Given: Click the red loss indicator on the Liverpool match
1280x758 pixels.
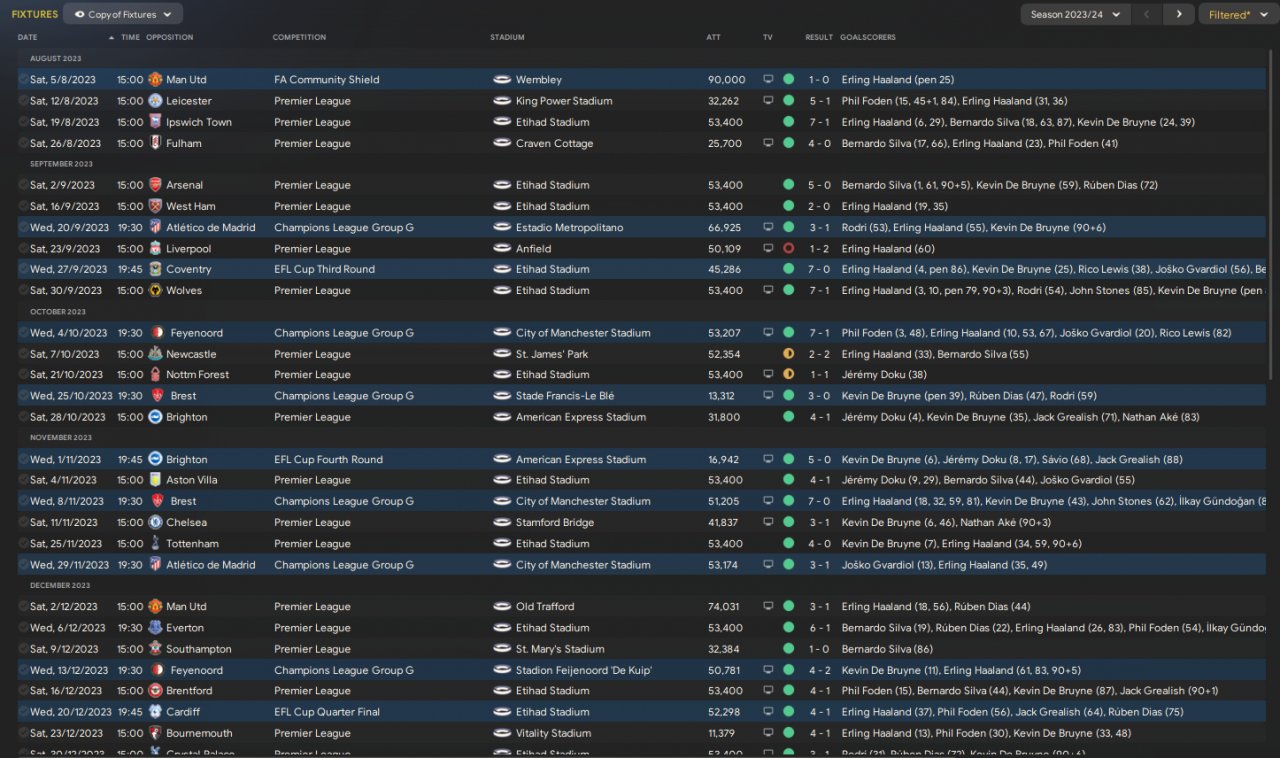Looking at the screenshot, I should point(788,249).
